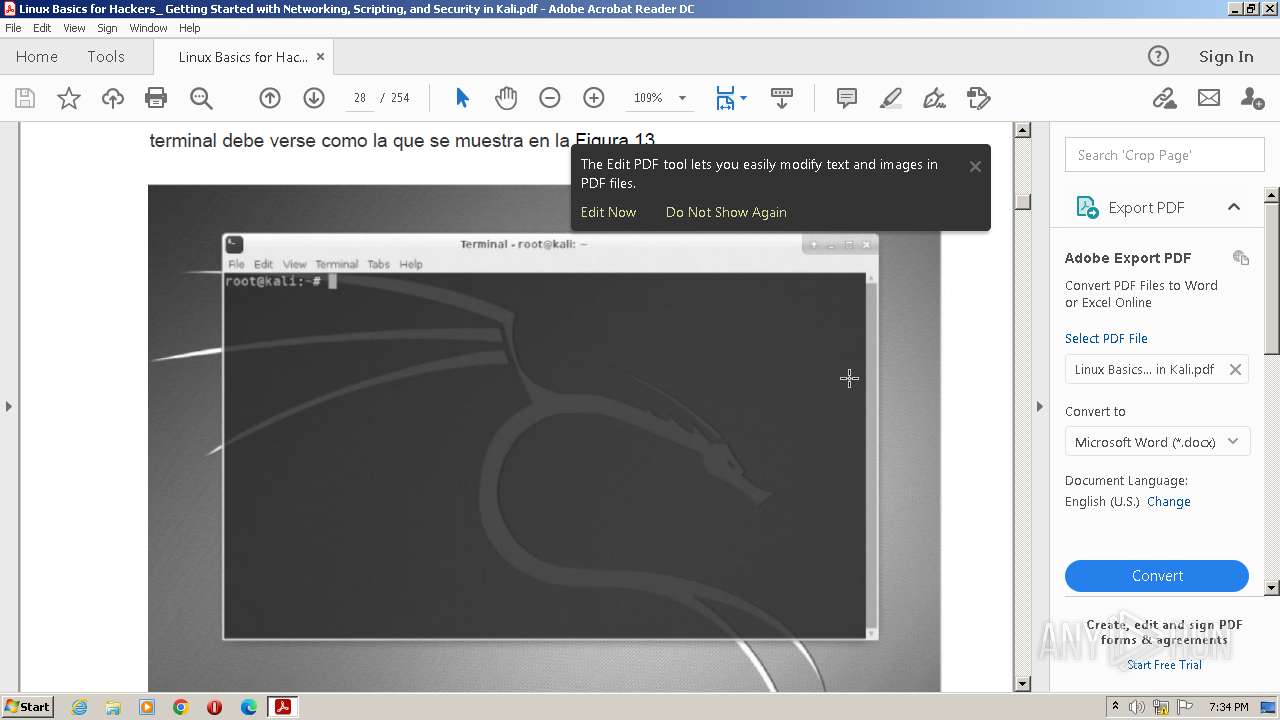Viewport: 1280px width, 720px height.
Task: Remove selected PDF file with X
Action: coord(1235,369)
